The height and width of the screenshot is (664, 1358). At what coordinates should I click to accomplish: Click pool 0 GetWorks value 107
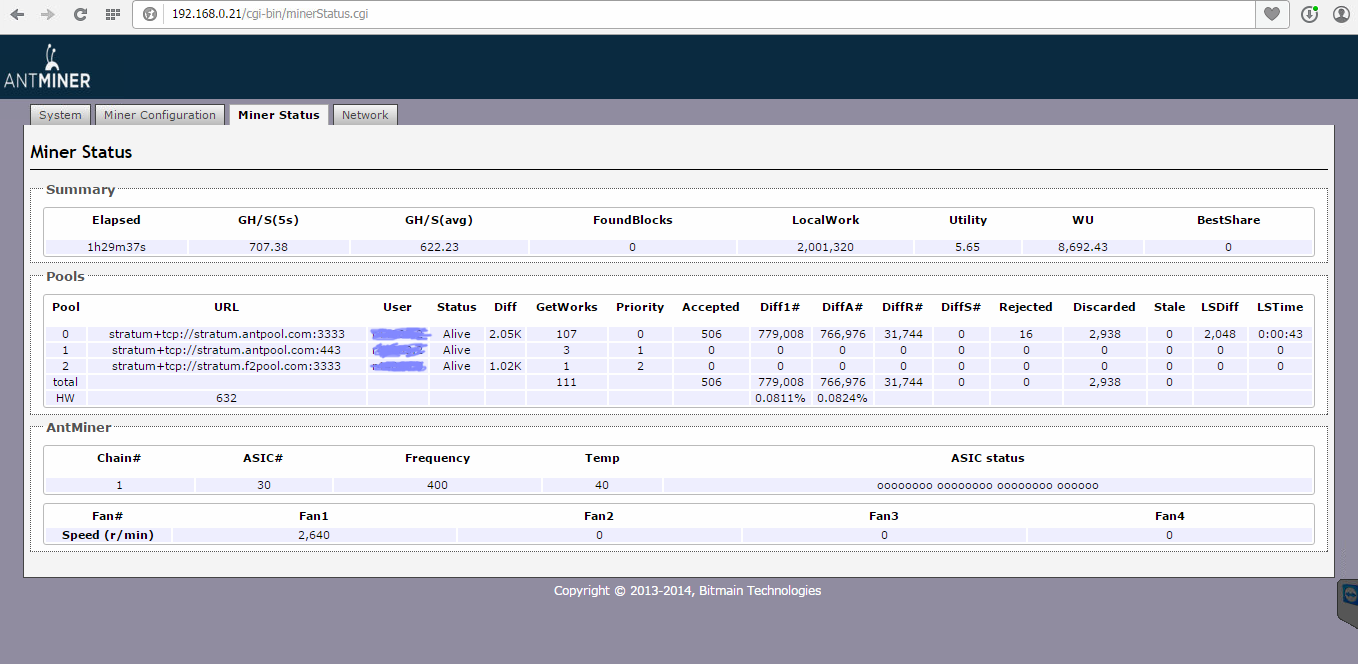566,334
